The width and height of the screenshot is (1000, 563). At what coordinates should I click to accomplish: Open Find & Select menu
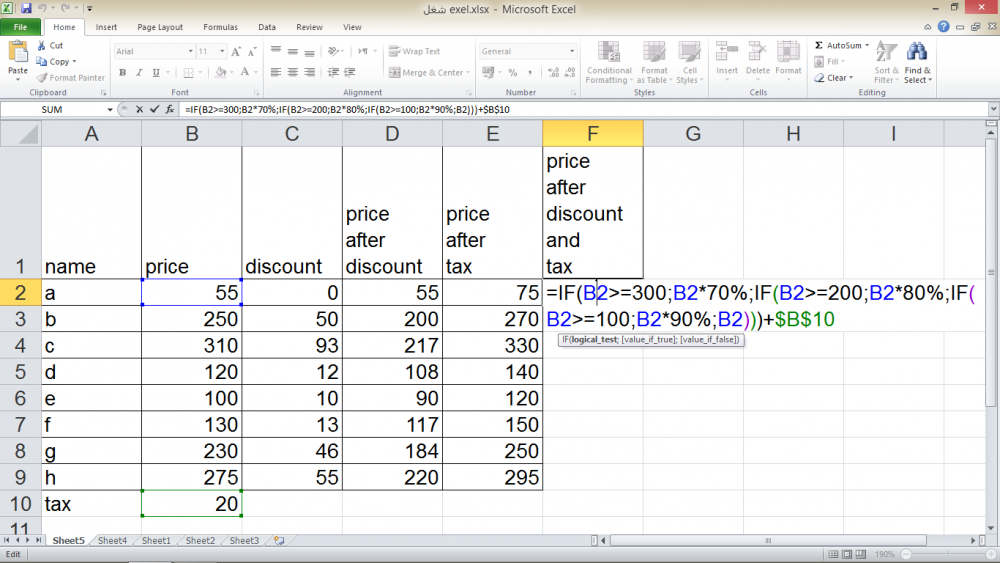click(918, 62)
